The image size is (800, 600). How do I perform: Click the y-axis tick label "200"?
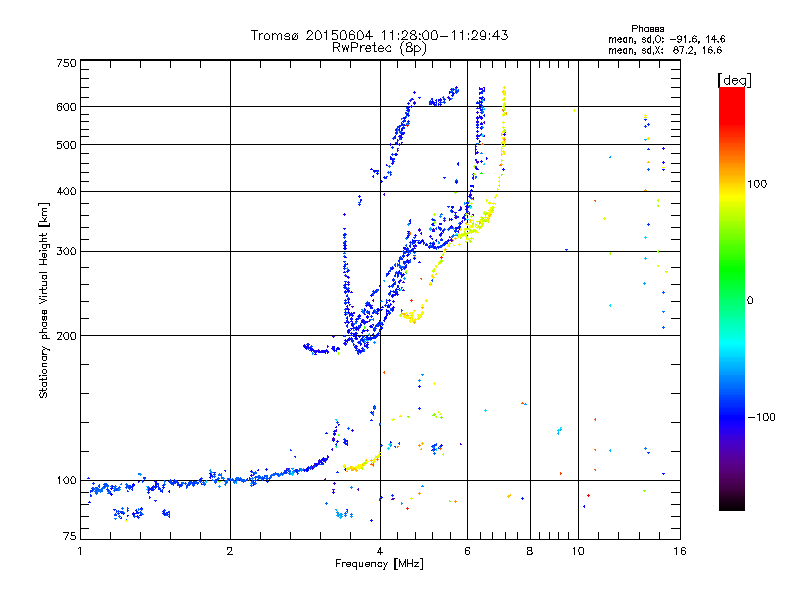pyautogui.click(x=66, y=336)
